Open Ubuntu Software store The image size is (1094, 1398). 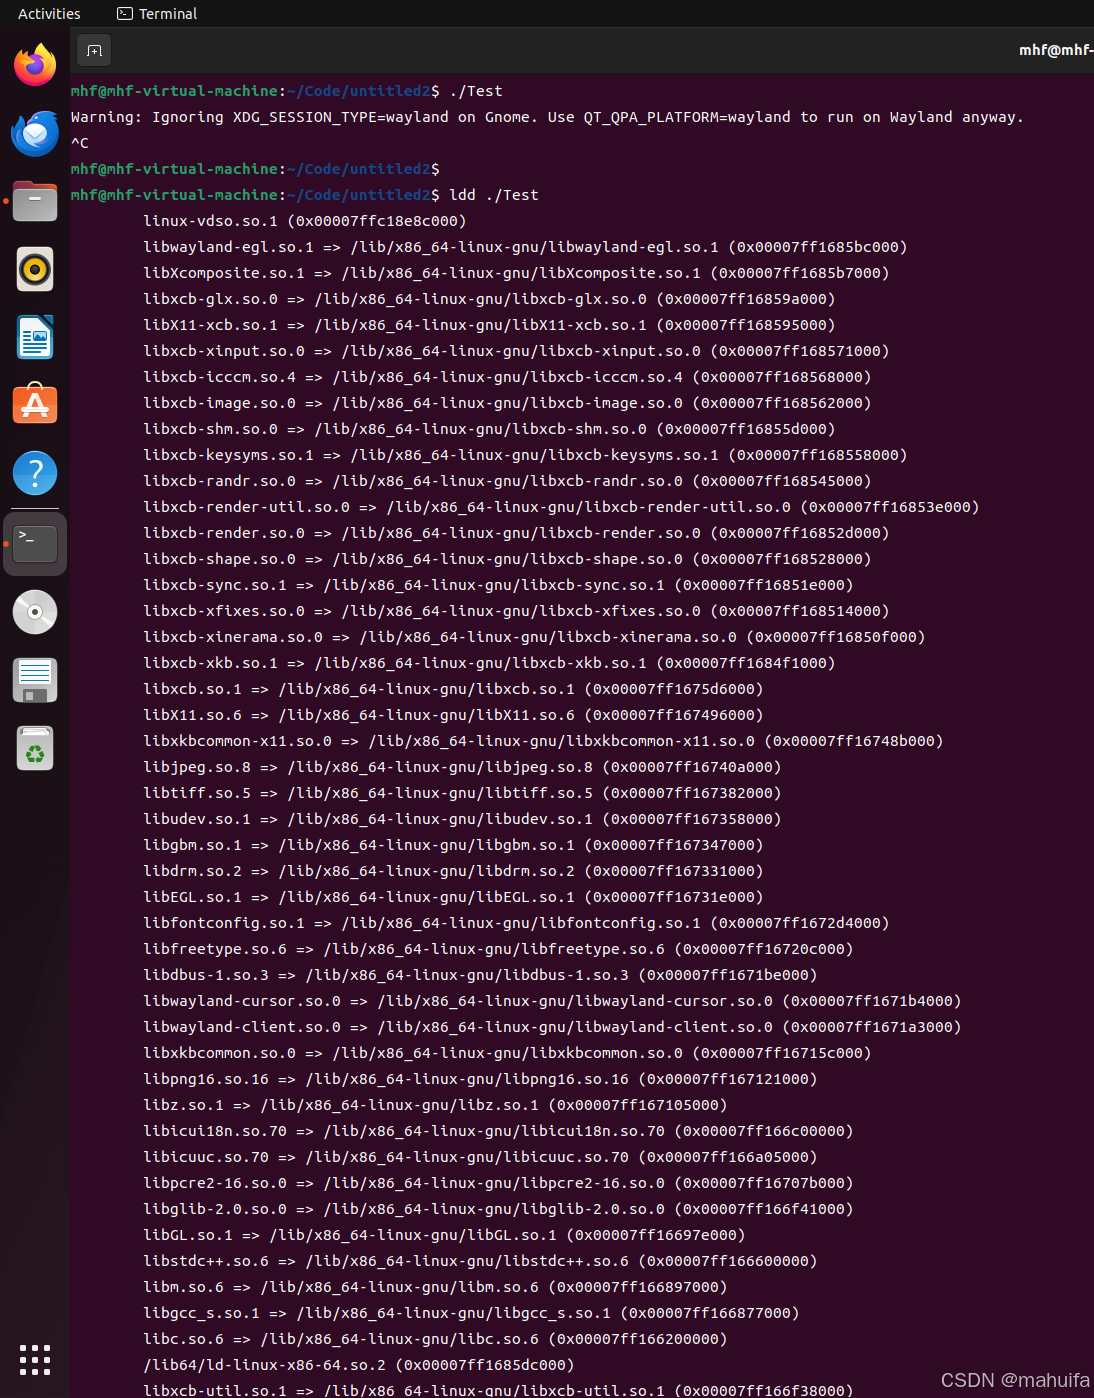coord(35,405)
